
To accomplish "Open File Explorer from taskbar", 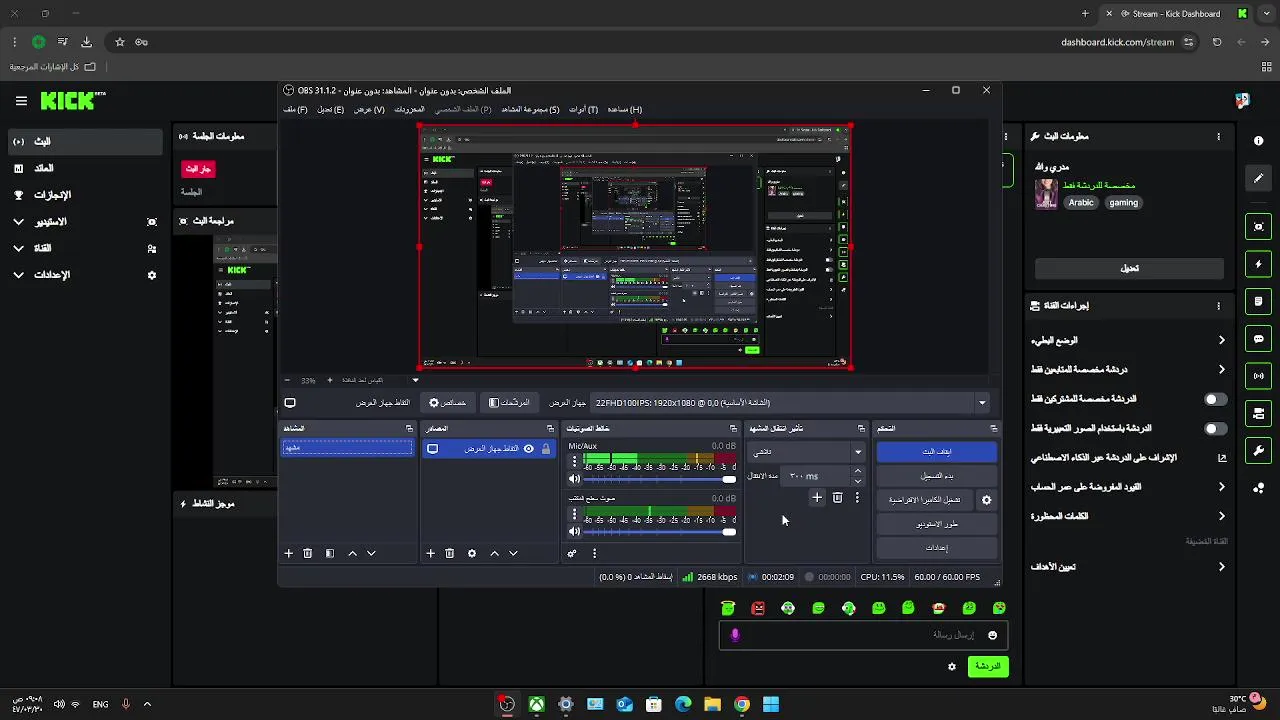I will point(712,704).
